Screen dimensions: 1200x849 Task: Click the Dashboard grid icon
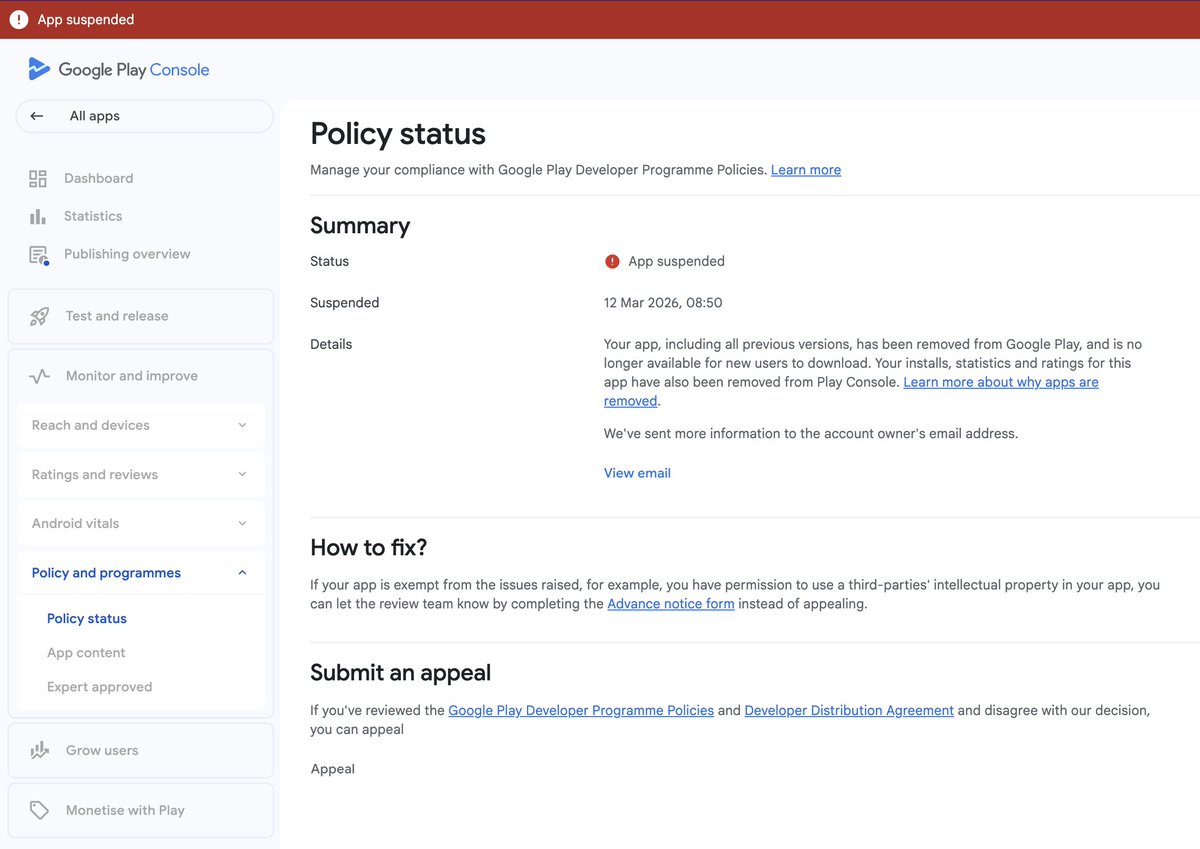pos(38,179)
